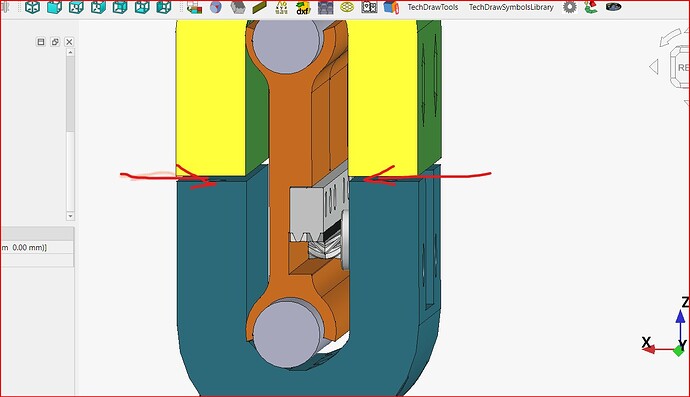The width and height of the screenshot is (690, 397).
Task: Click the side panel scrollbar up arrow
Action: (70, 52)
